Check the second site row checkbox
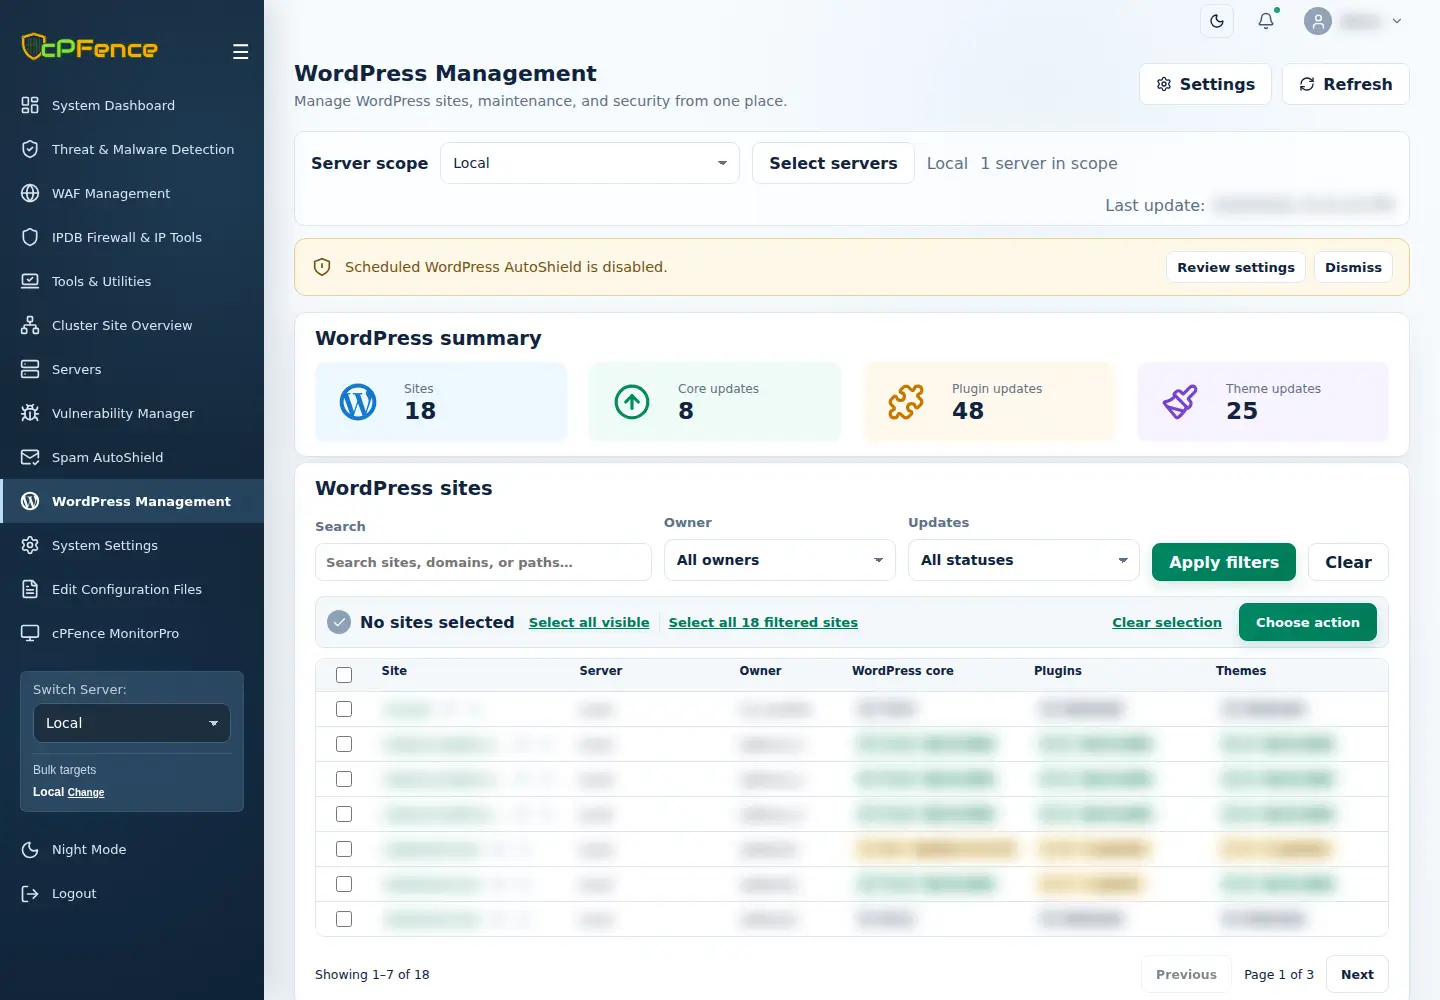Image resolution: width=1440 pixels, height=1000 pixels. [x=344, y=744]
